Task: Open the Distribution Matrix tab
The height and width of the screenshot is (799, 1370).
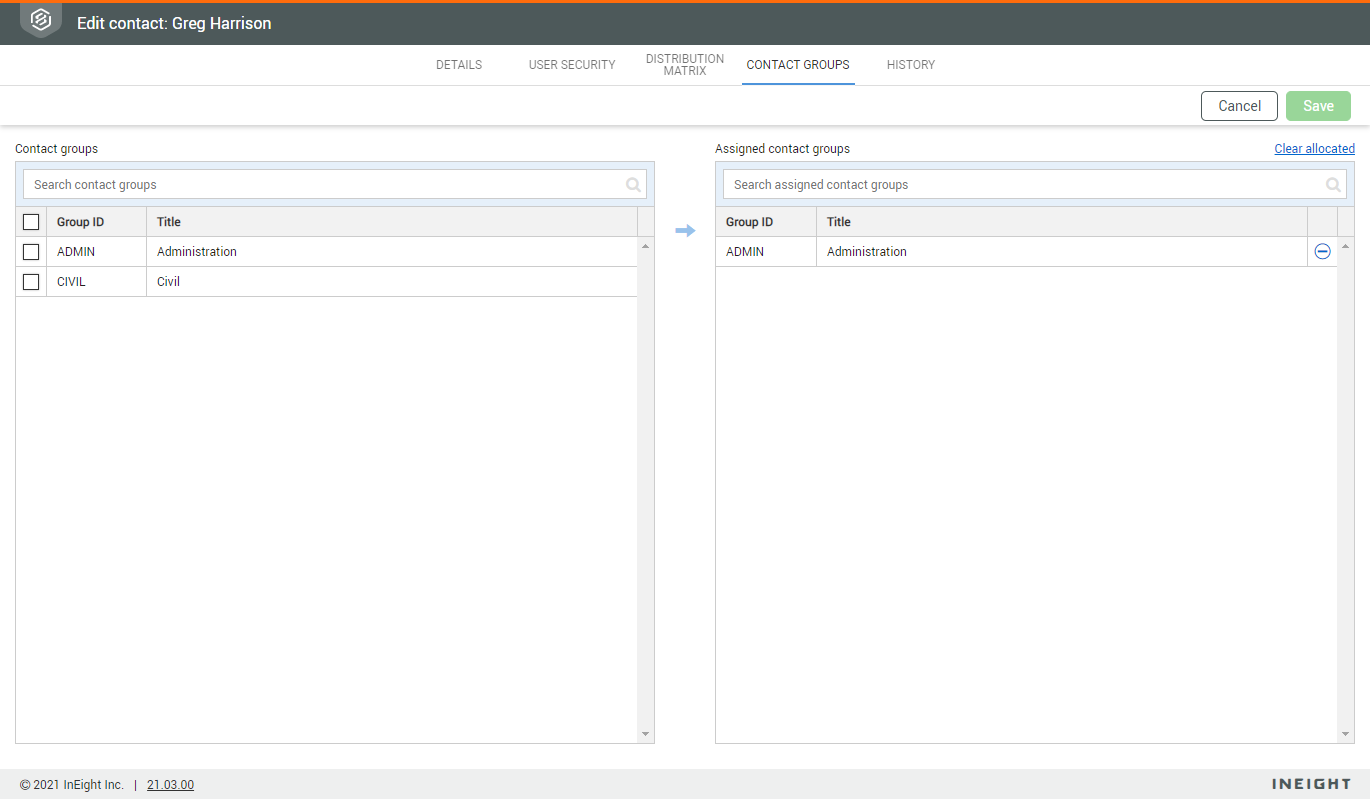Action: pyautogui.click(x=685, y=65)
